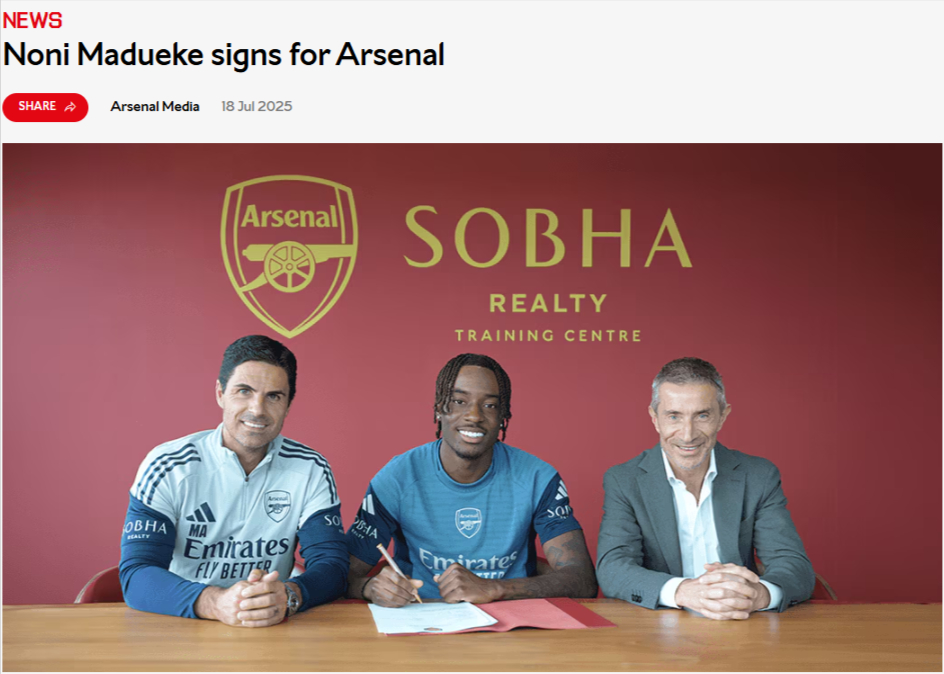Click the Arsenal badge on the white training top

coord(278,505)
